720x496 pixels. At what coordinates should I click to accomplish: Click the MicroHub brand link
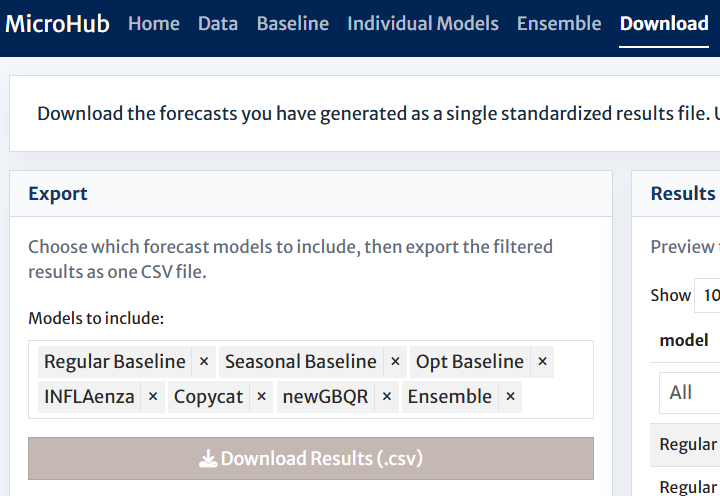click(57, 23)
